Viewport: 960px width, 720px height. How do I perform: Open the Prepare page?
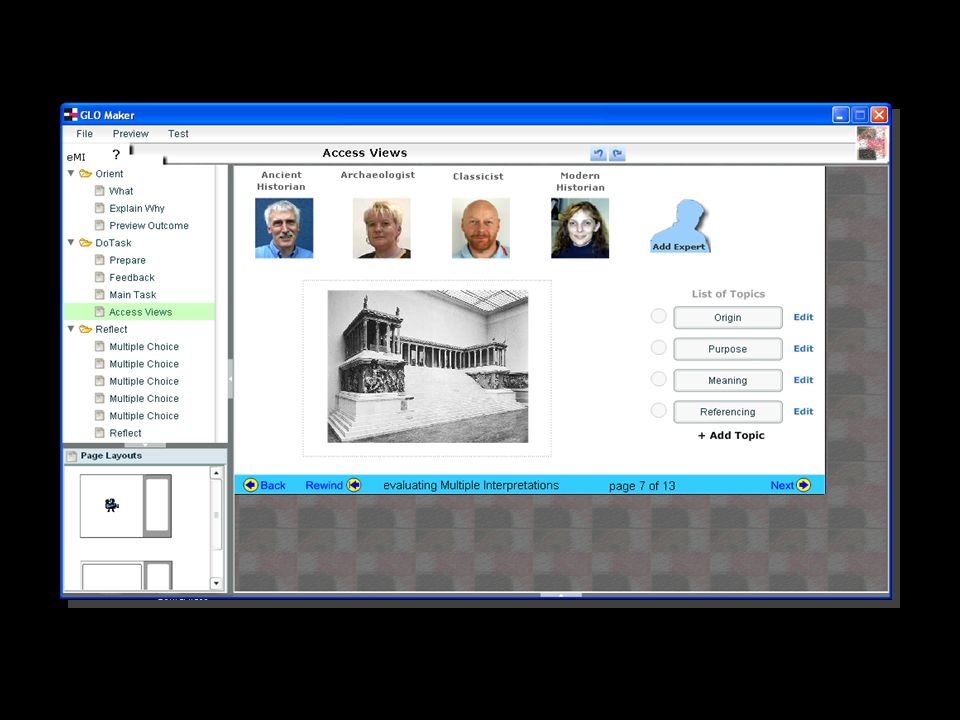click(127, 260)
